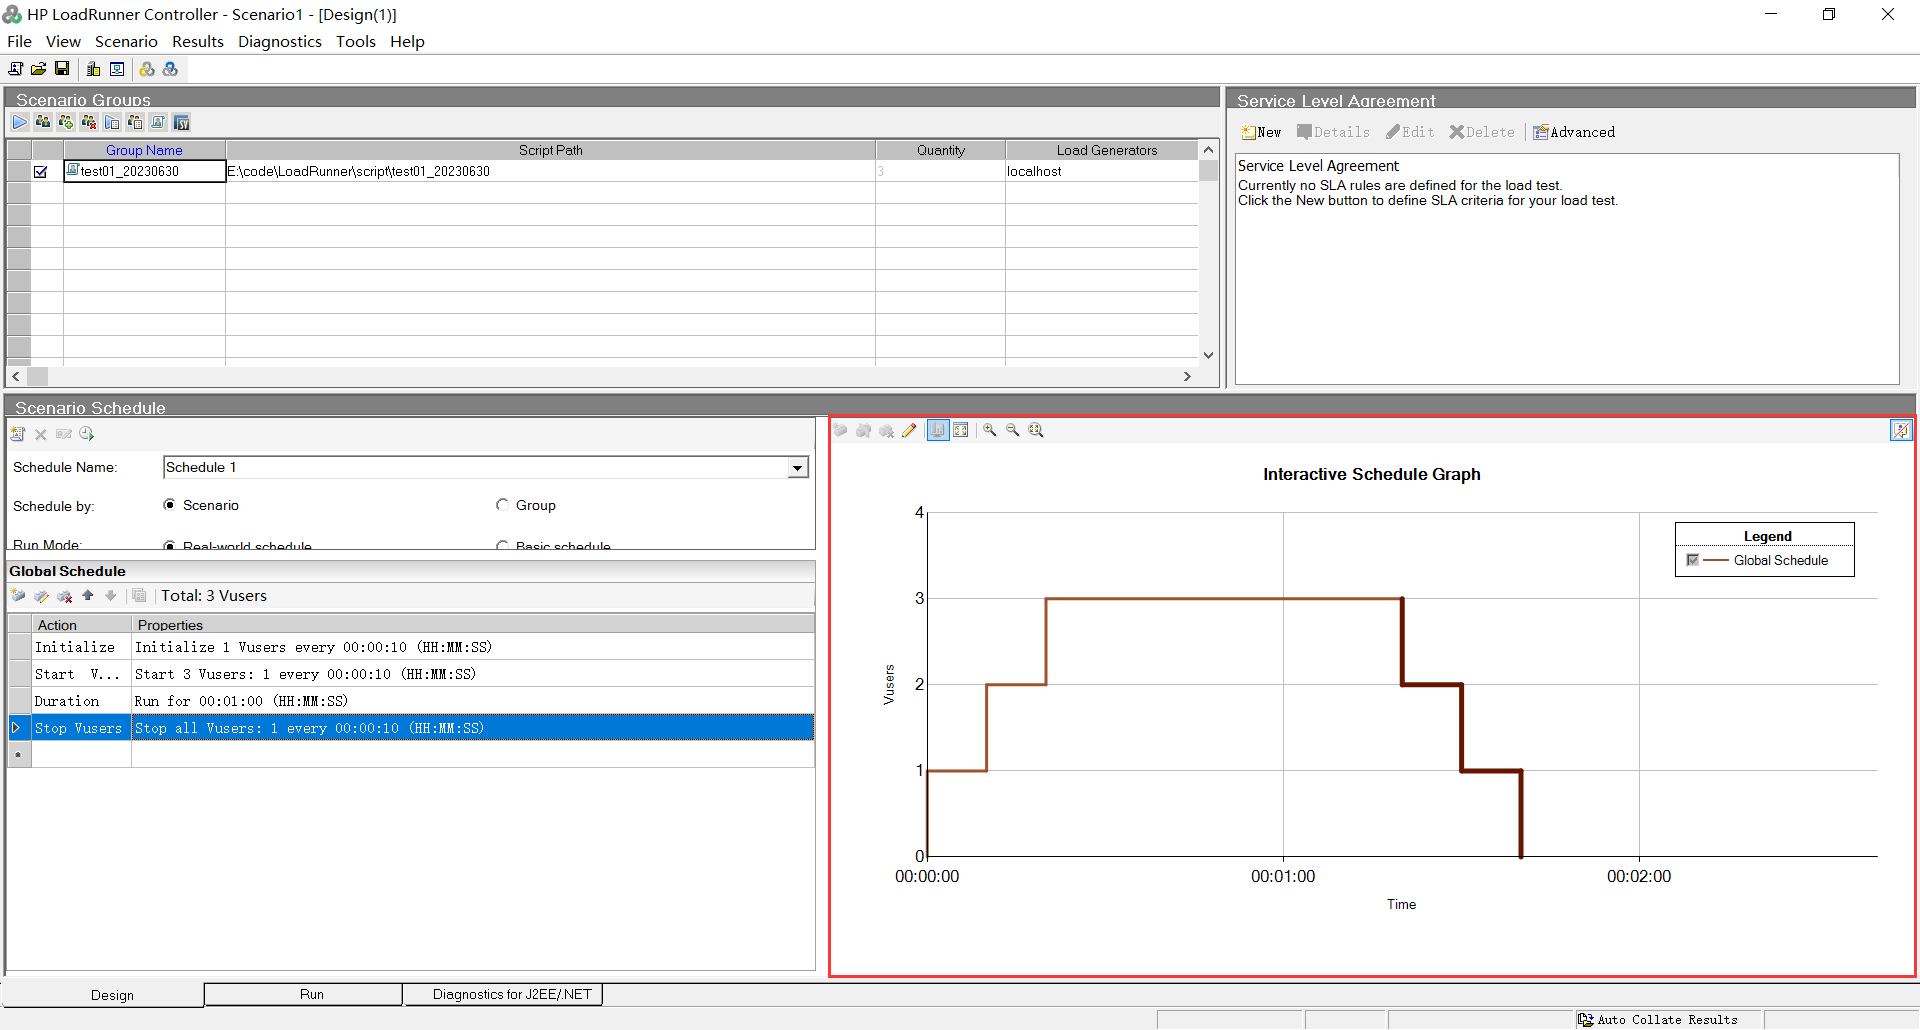Switch to the Diagnostics for J2EE/.NET tab

click(x=503, y=994)
